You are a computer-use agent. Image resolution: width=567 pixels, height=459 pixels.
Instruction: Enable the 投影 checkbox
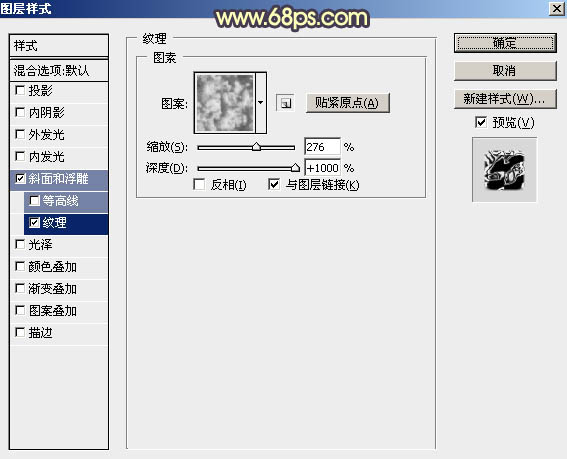20,90
